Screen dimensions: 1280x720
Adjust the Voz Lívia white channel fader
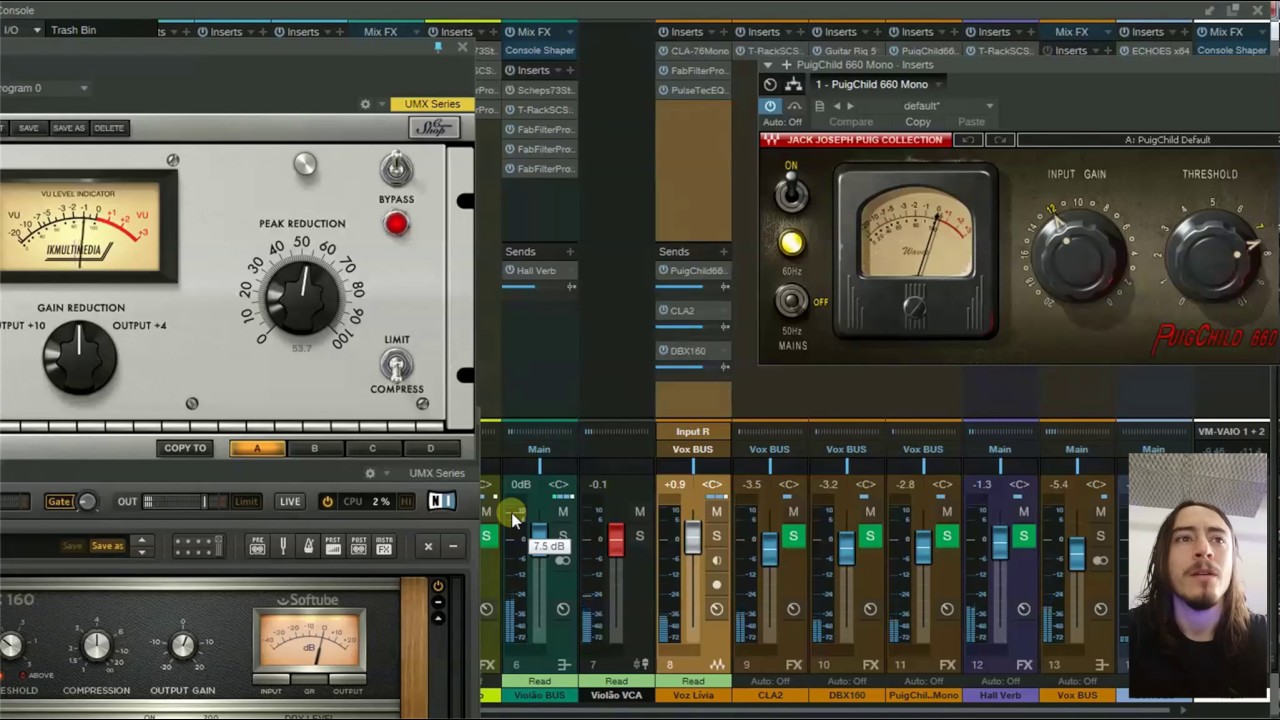693,535
